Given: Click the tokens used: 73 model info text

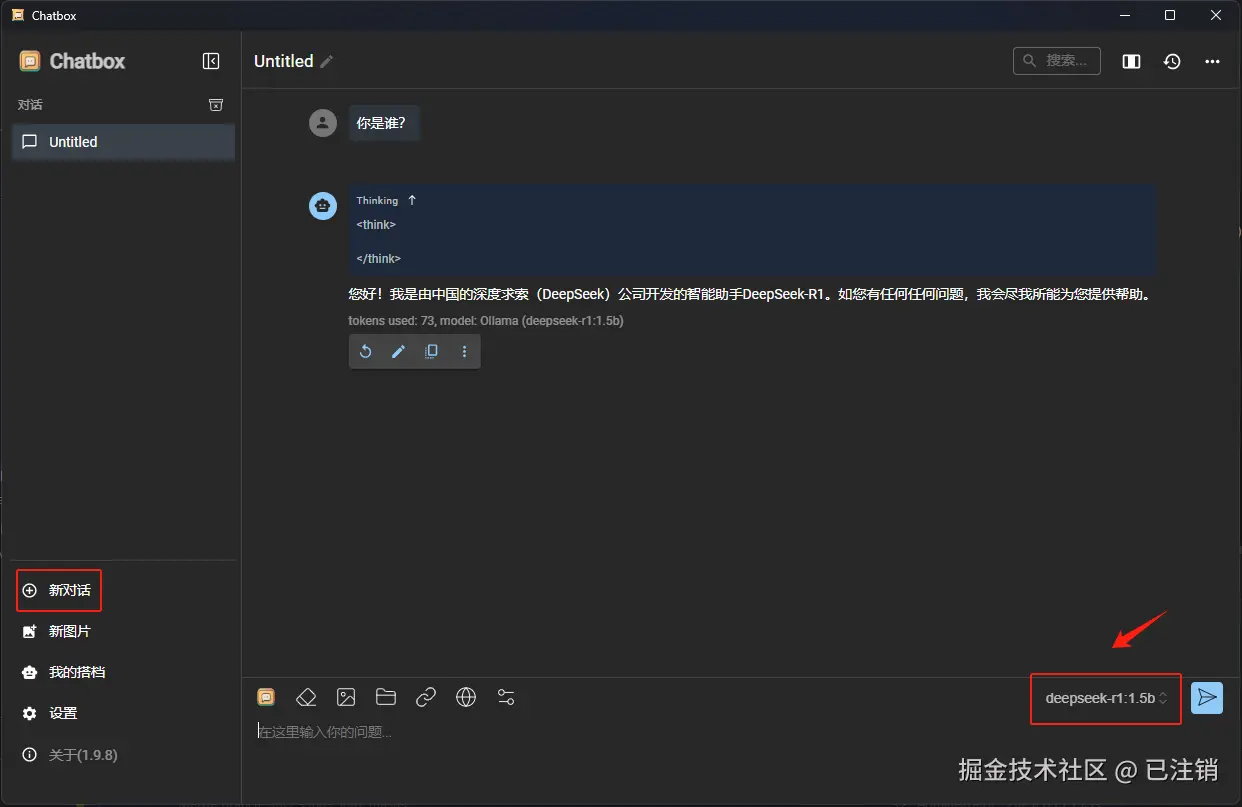Looking at the screenshot, I should tap(486, 321).
